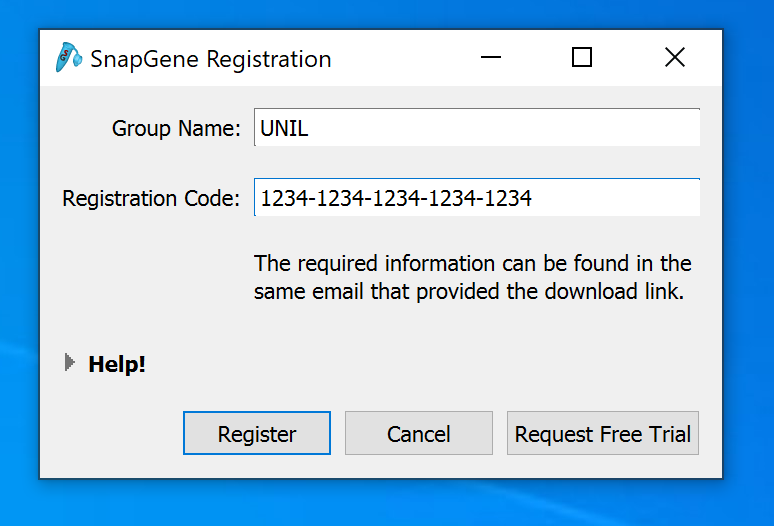Cancel the registration dialog
774x526 pixels.
(x=418, y=434)
